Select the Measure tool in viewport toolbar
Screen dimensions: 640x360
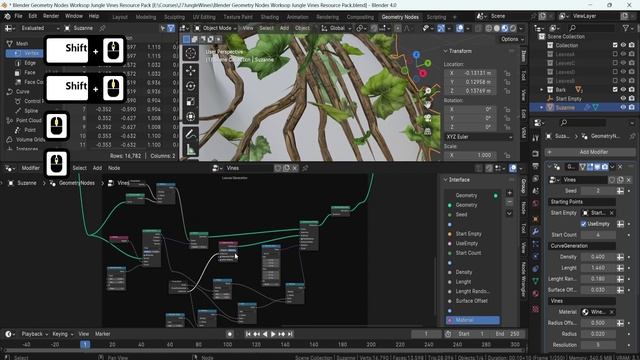pos(190,150)
